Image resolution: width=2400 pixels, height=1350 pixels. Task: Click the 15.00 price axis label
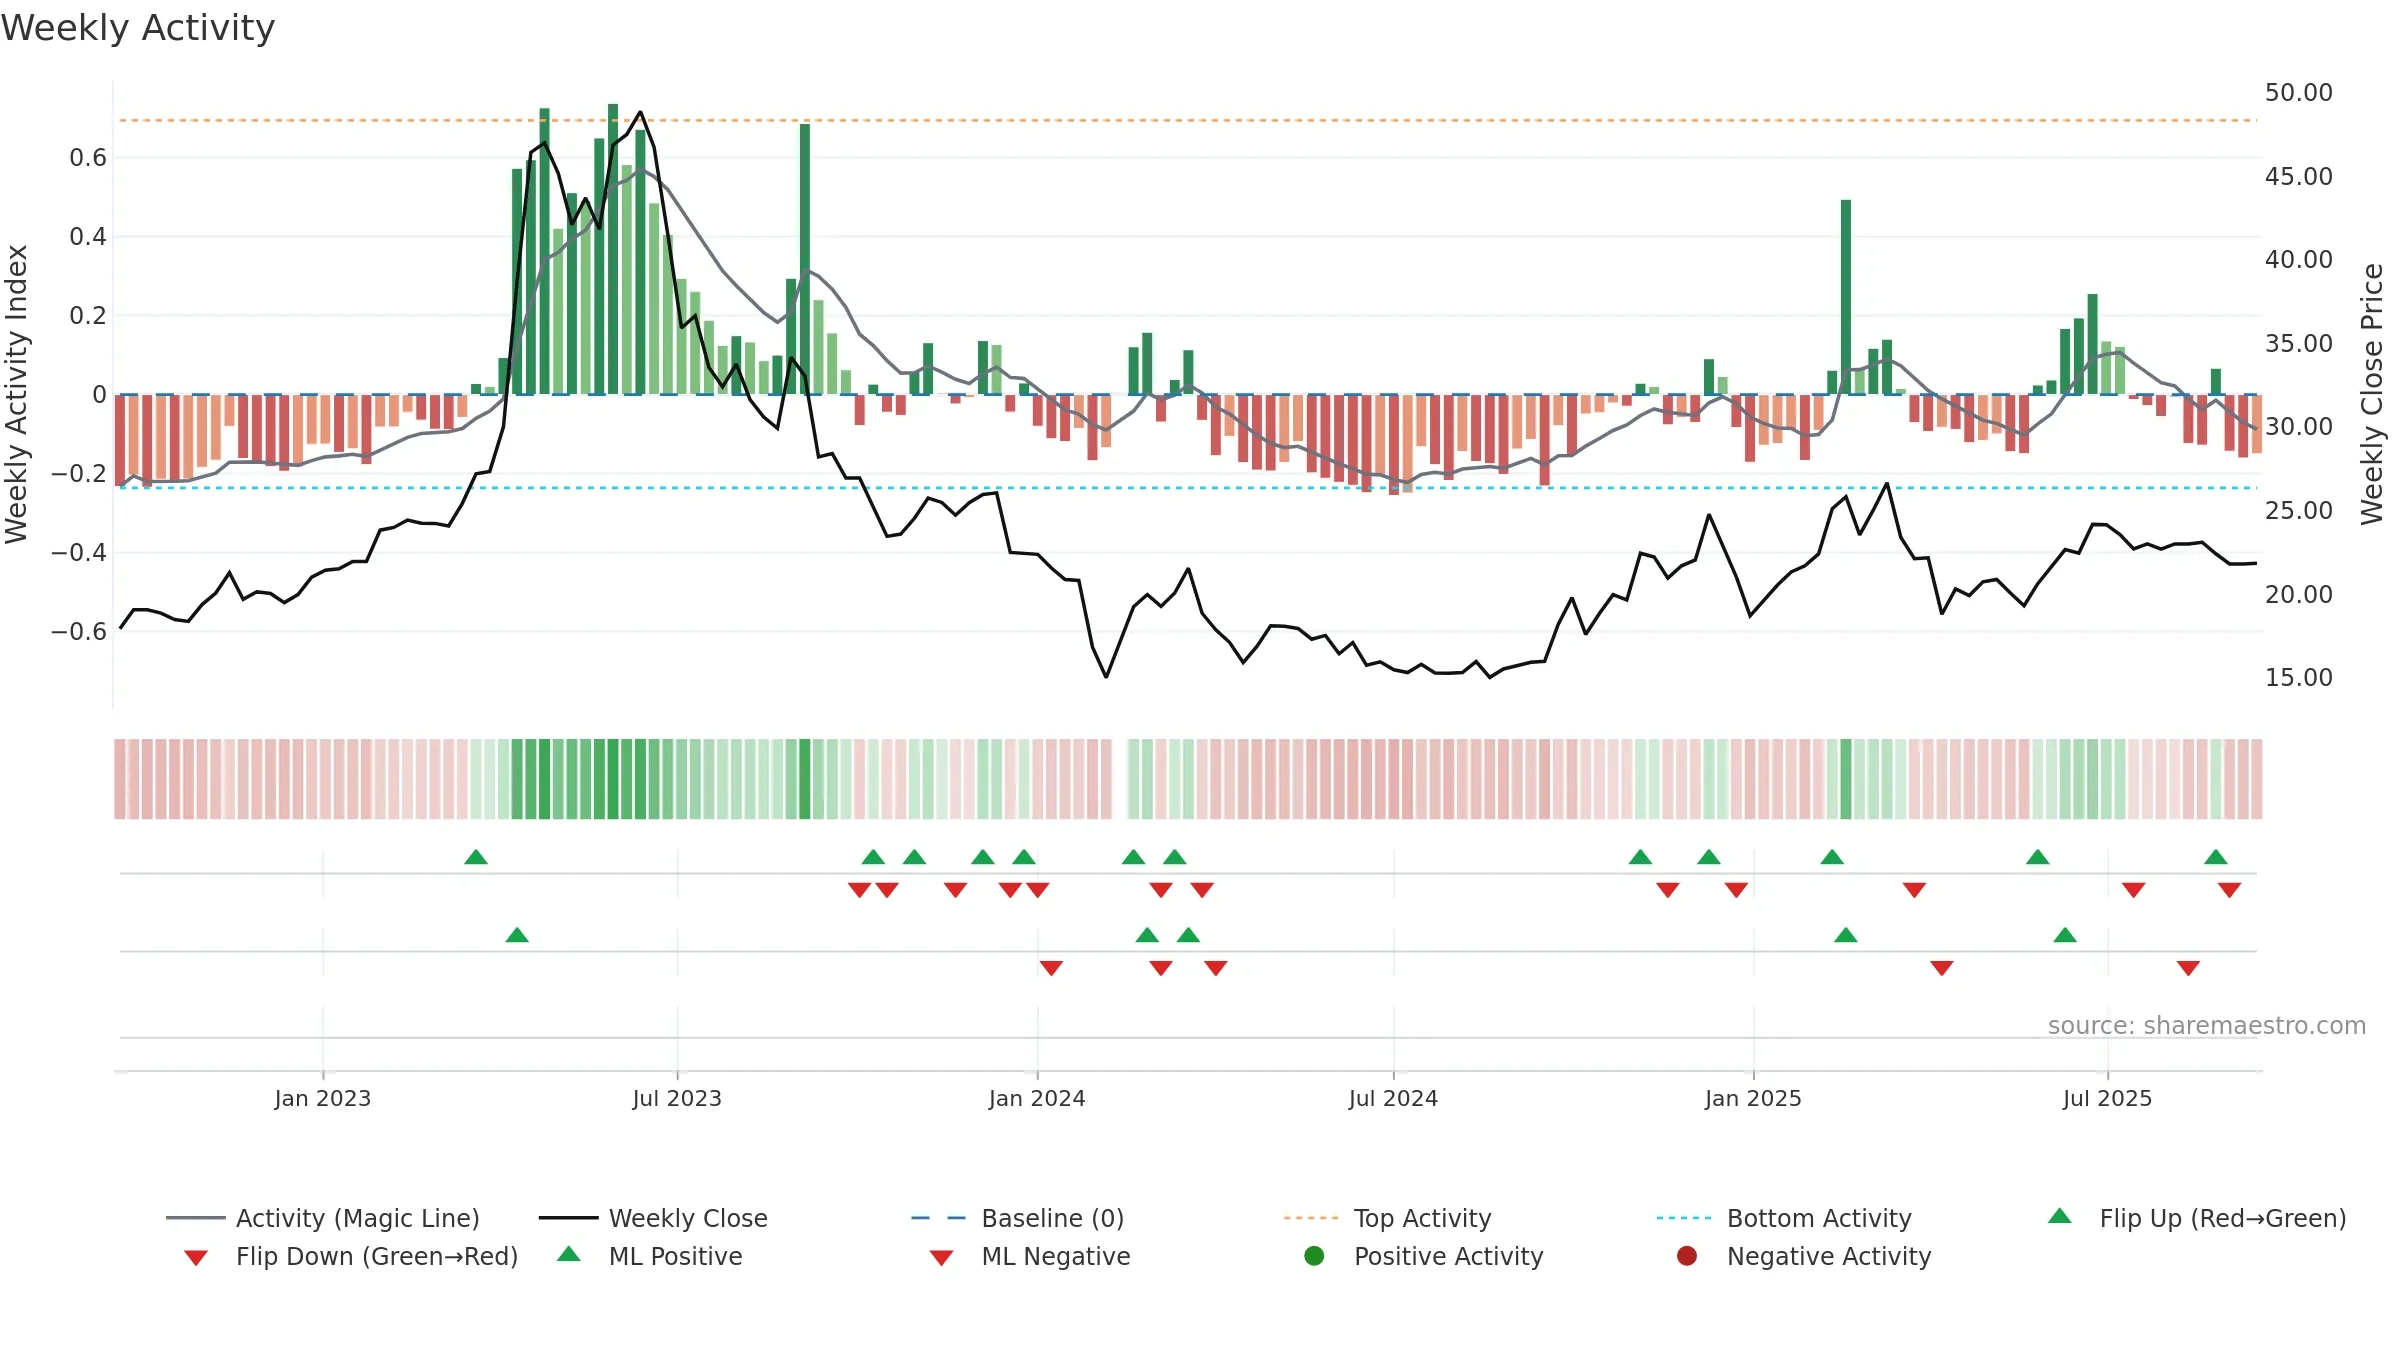(2298, 677)
